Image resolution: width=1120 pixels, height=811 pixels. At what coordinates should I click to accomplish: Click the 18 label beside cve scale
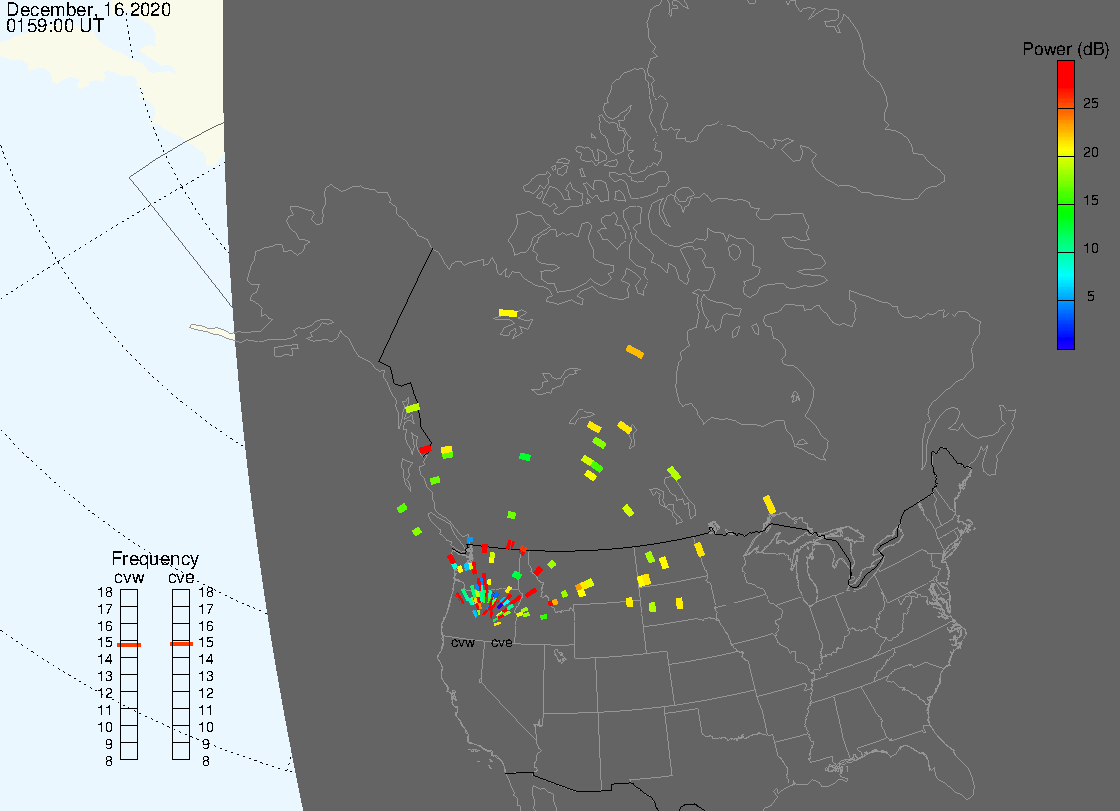pyautogui.click(x=206, y=592)
